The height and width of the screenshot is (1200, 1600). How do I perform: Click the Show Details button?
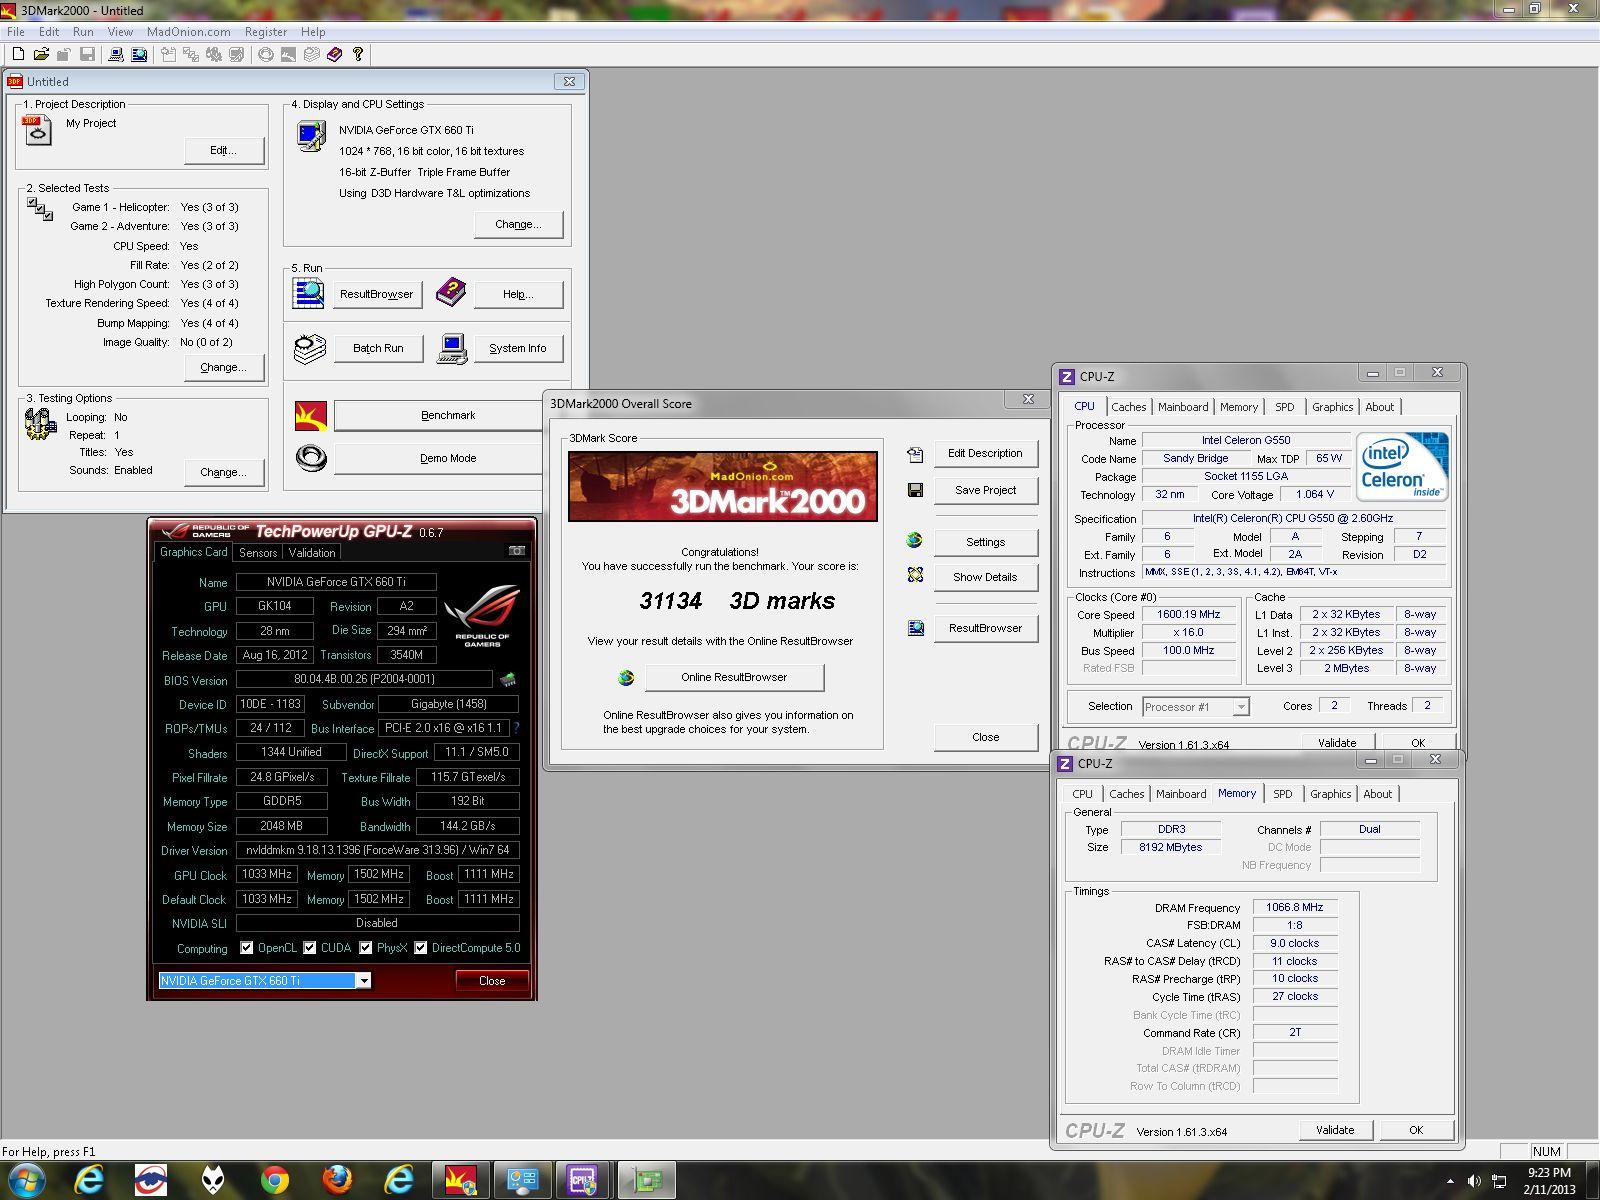[x=985, y=577]
